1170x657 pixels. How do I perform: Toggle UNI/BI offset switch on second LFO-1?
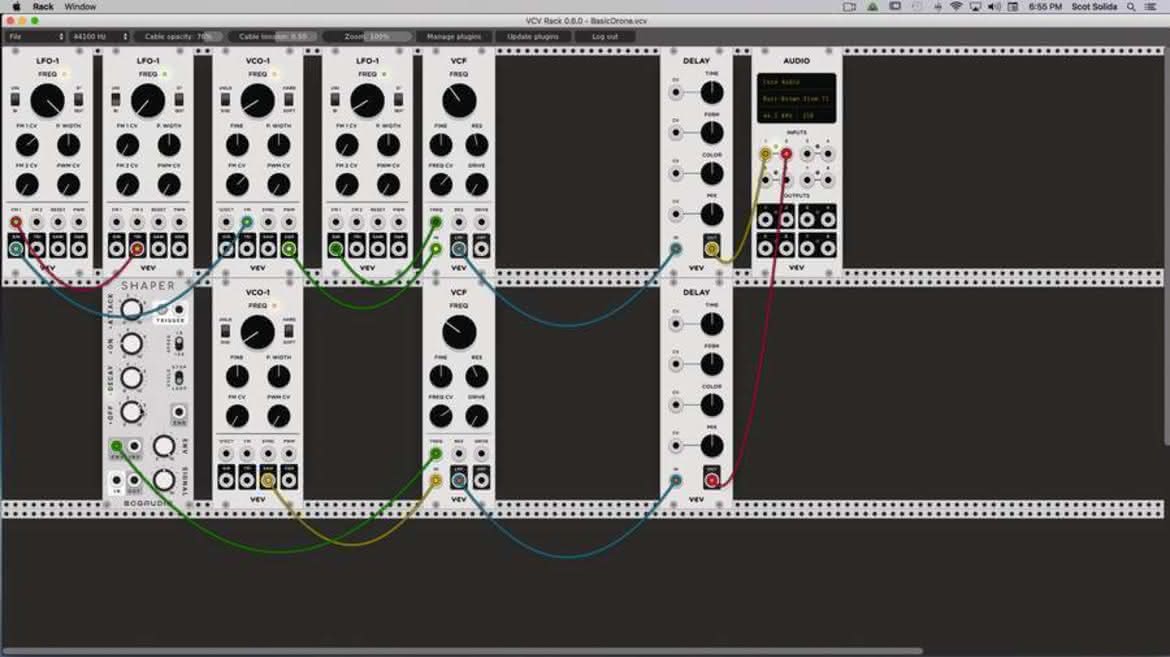pyautogui.click(x=115, y=99)
